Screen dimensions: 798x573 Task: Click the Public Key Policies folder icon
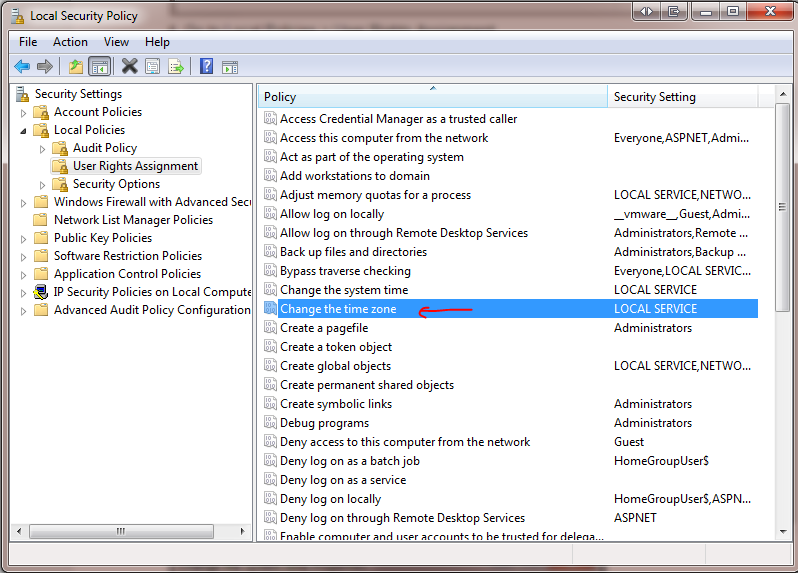coord(41,238)
